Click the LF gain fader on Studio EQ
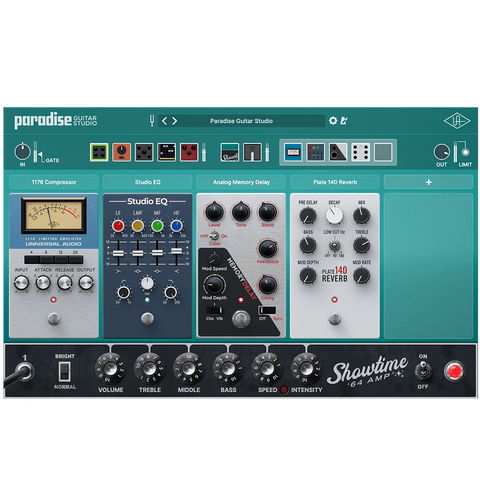Image resolution: width=480 pixels, height=480 pixels. [118, 253]
